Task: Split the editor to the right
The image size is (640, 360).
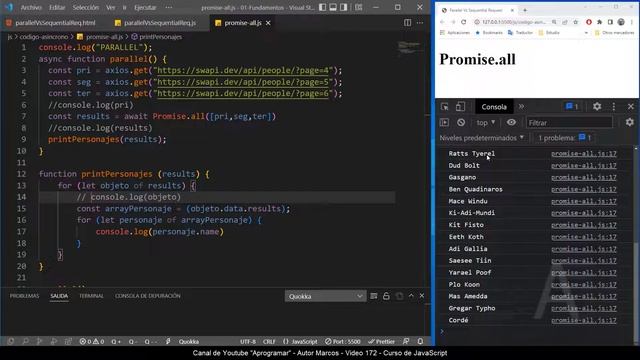Action: 407,23
